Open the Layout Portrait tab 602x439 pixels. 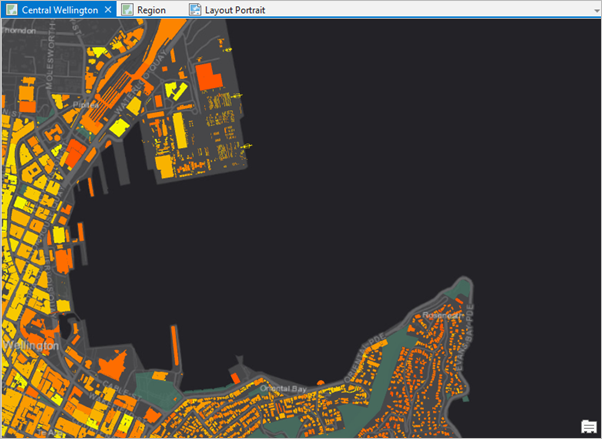click(240, 9)
